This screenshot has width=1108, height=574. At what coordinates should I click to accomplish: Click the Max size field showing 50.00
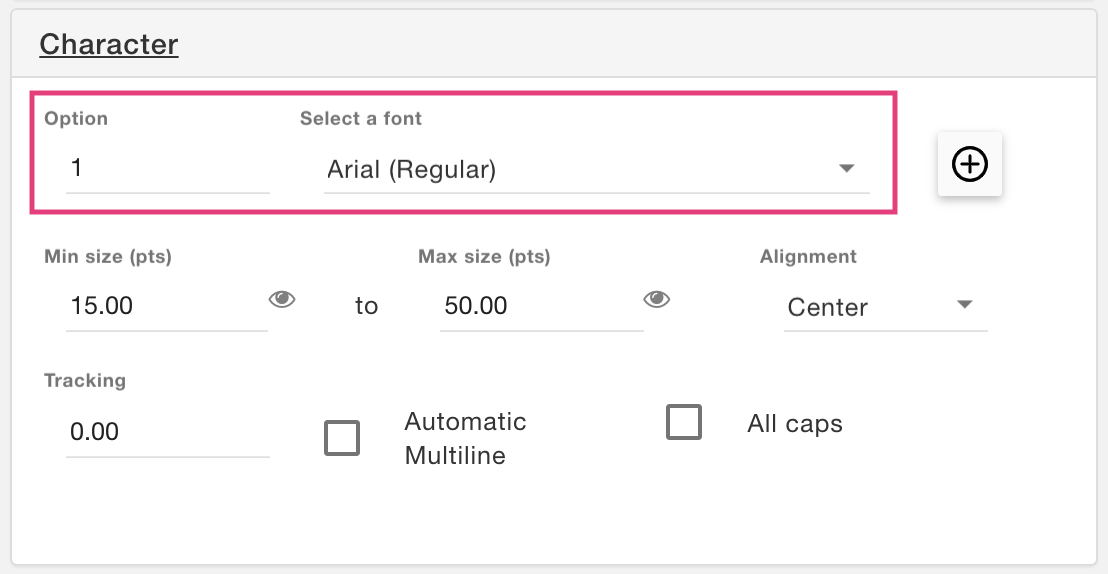click(541, 306)
